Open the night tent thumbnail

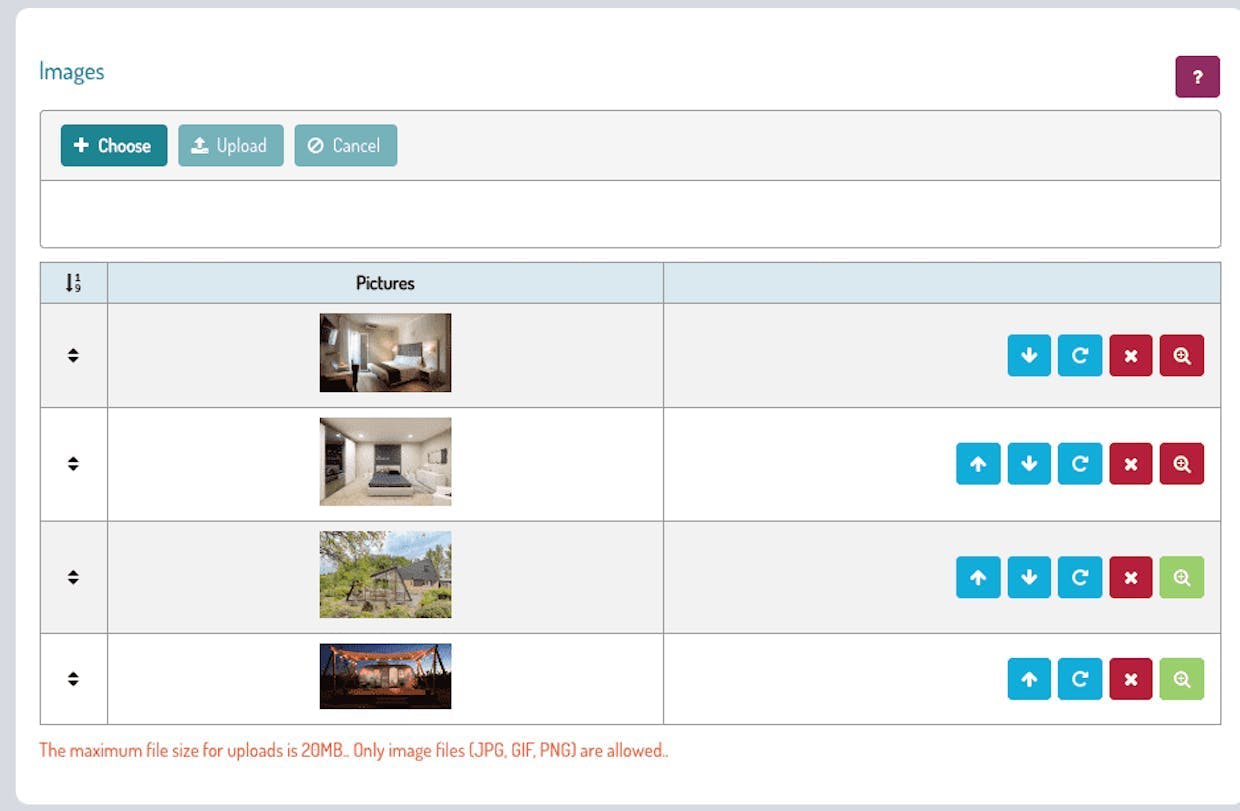pos(385,676)
